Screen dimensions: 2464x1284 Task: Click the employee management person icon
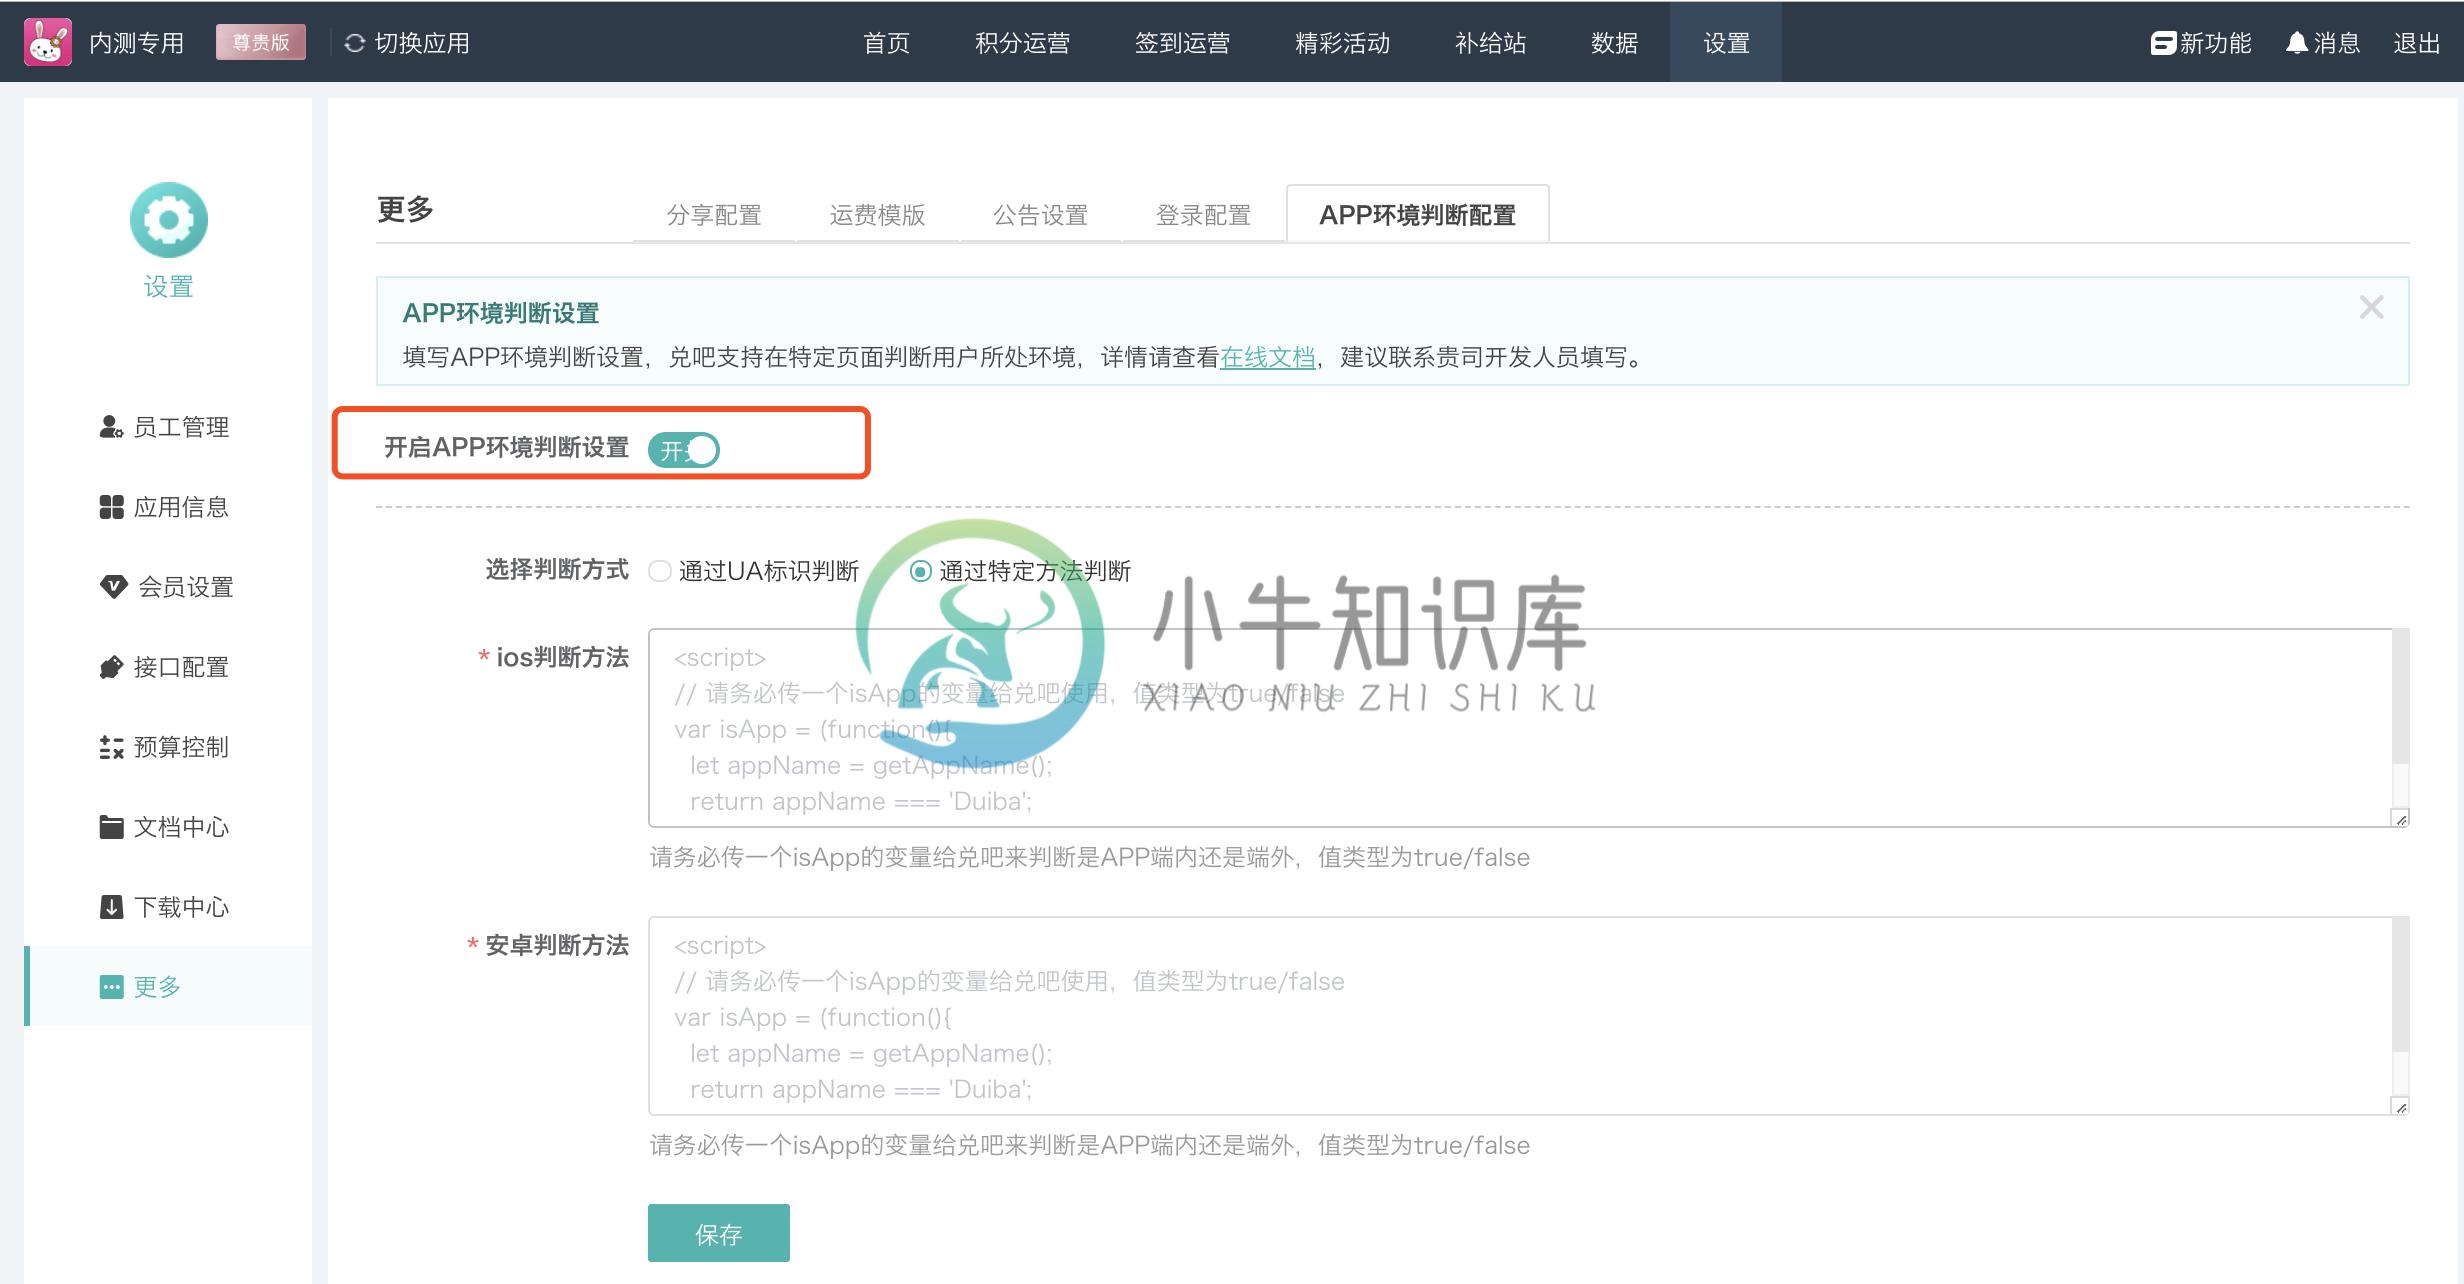pos(111,427)
